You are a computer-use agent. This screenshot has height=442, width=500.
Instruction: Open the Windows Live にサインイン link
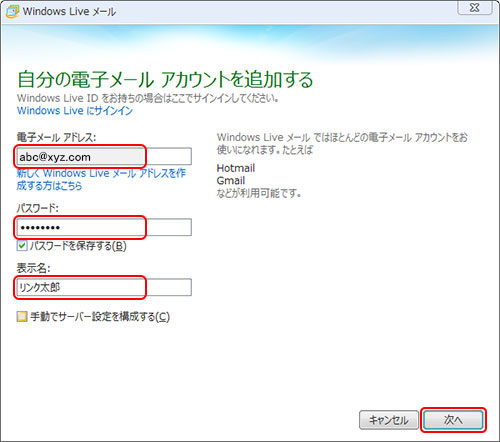(75, 111)
